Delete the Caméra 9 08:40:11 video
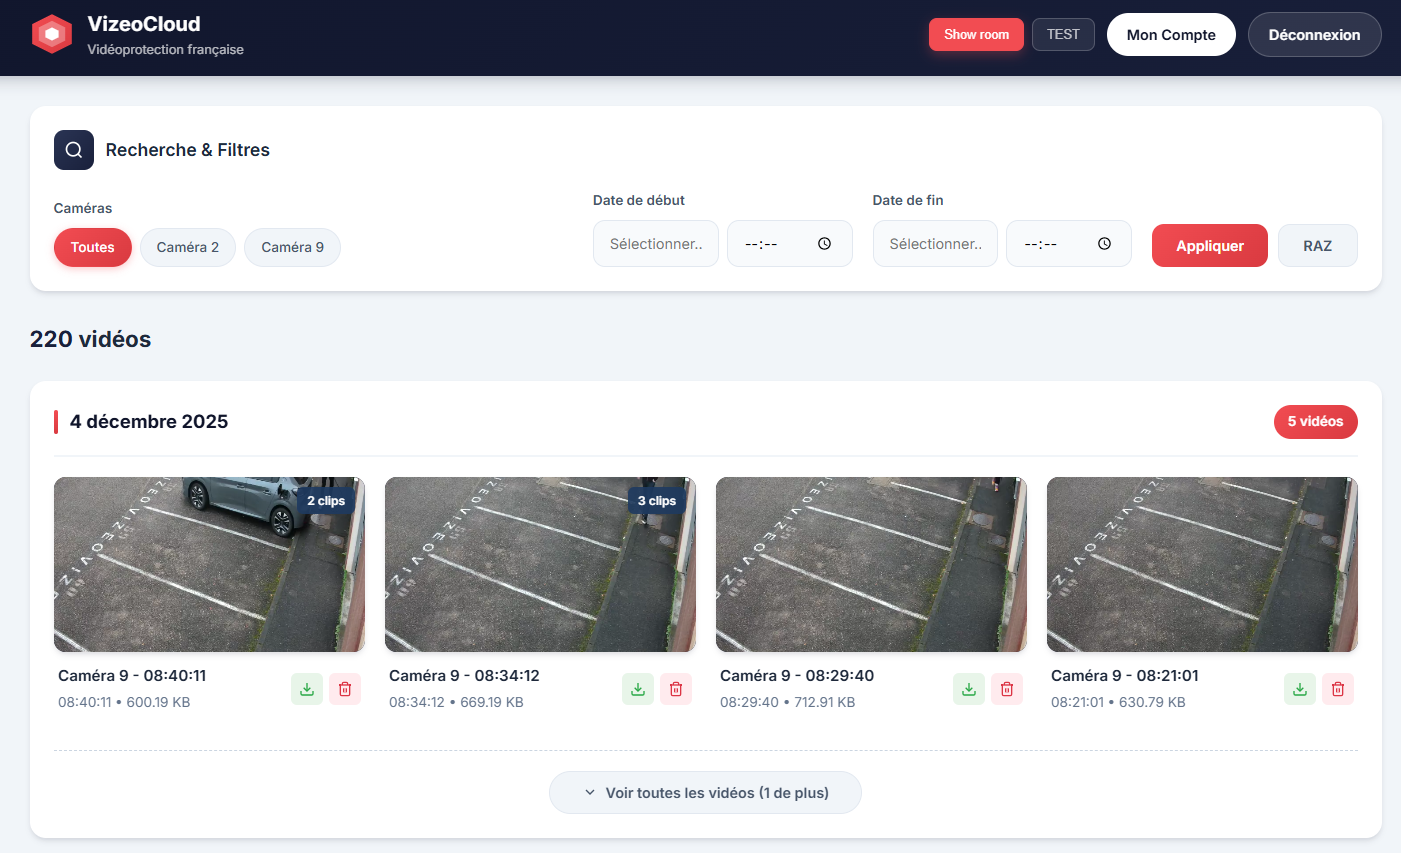The width and height of the screenshot is (1401, 853). [345, 689]
